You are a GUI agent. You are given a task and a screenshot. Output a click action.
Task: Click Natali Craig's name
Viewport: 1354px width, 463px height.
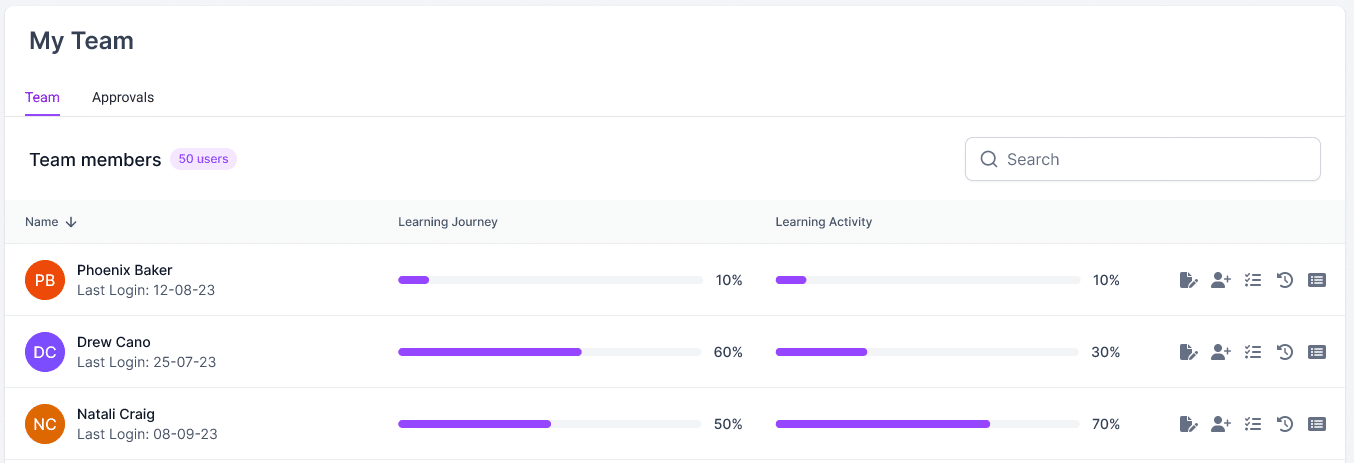point(116,414)
